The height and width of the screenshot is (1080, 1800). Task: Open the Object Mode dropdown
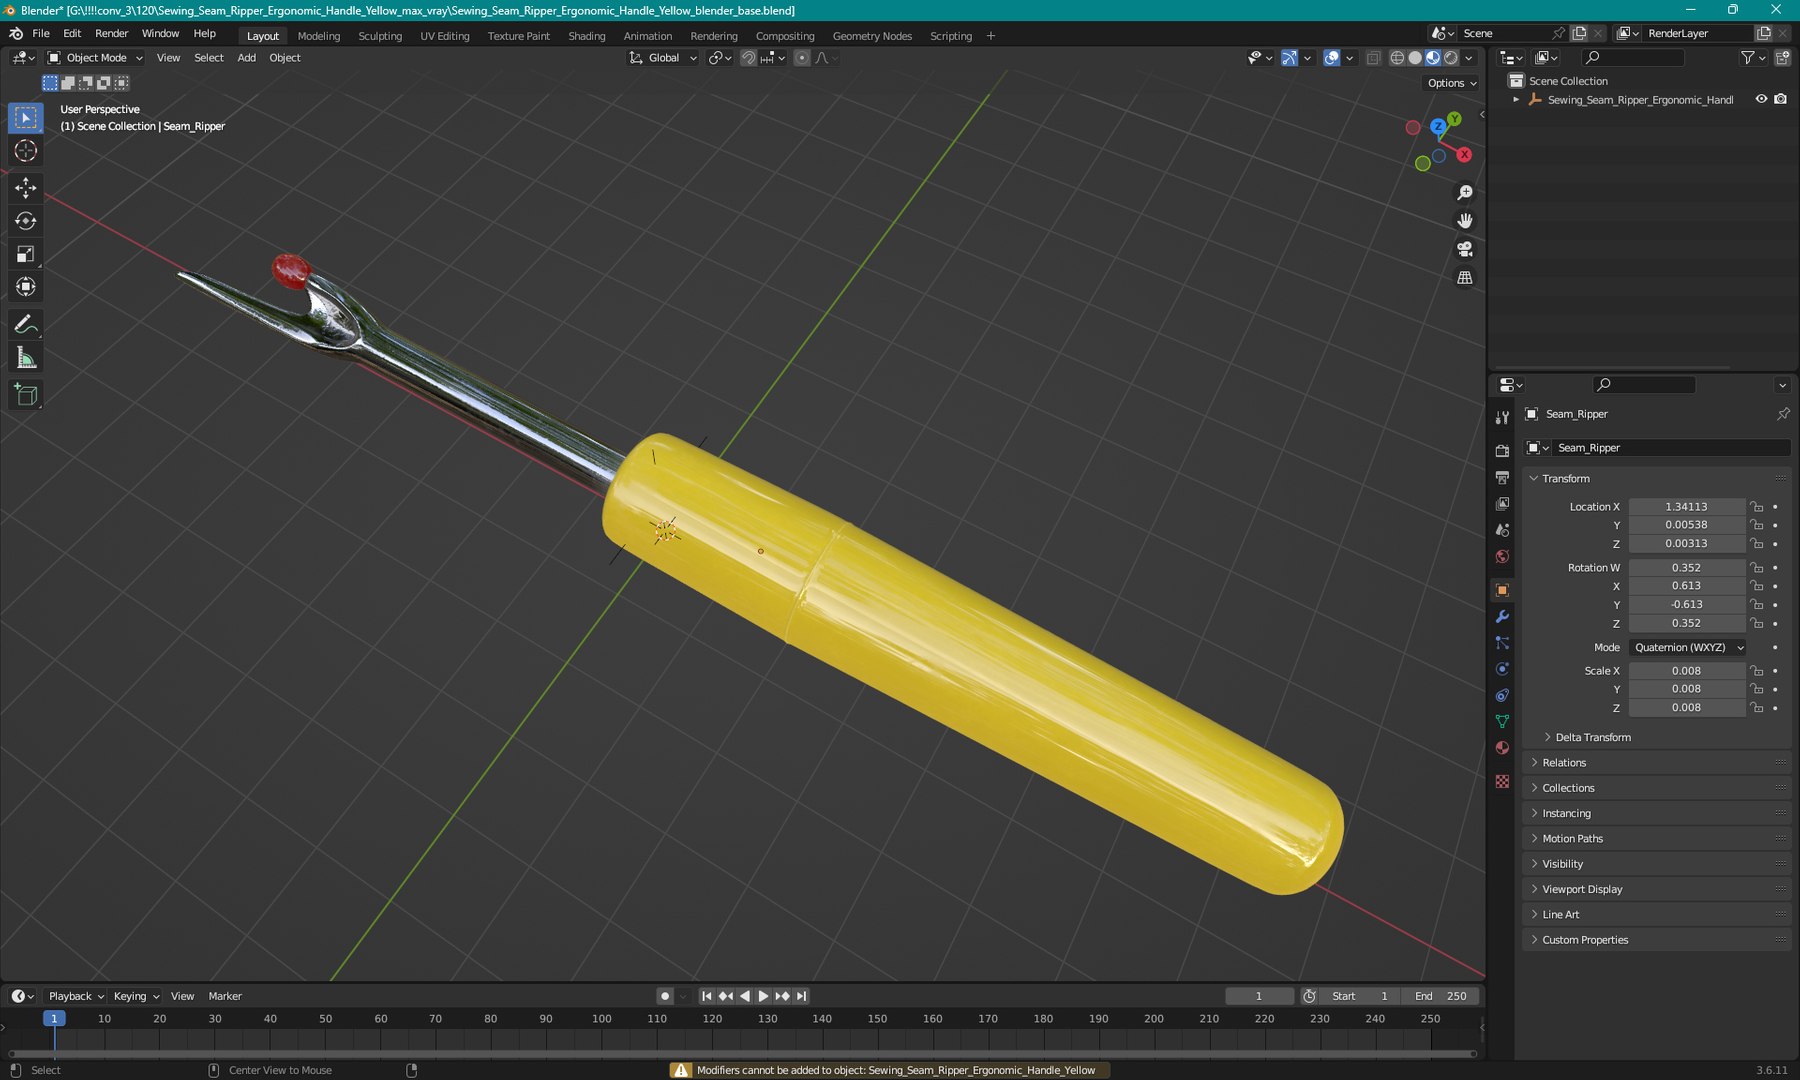click(96, 58)
